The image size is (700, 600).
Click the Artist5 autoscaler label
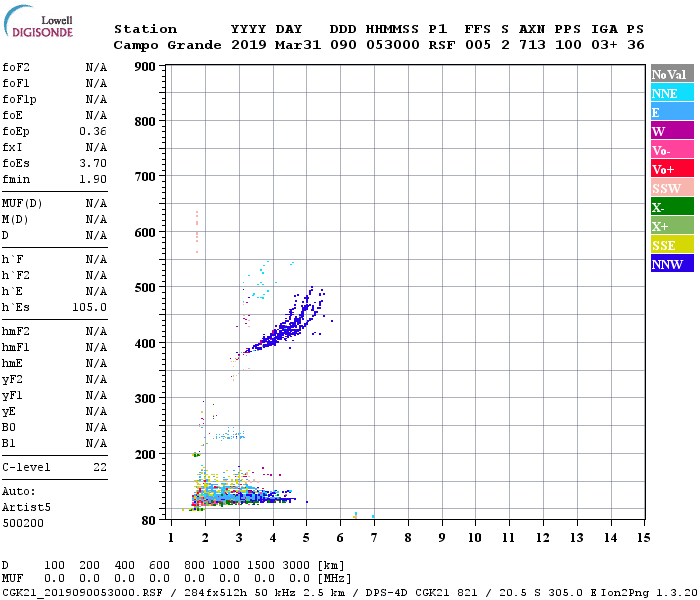pyautogui.click(x=26, y=507)
